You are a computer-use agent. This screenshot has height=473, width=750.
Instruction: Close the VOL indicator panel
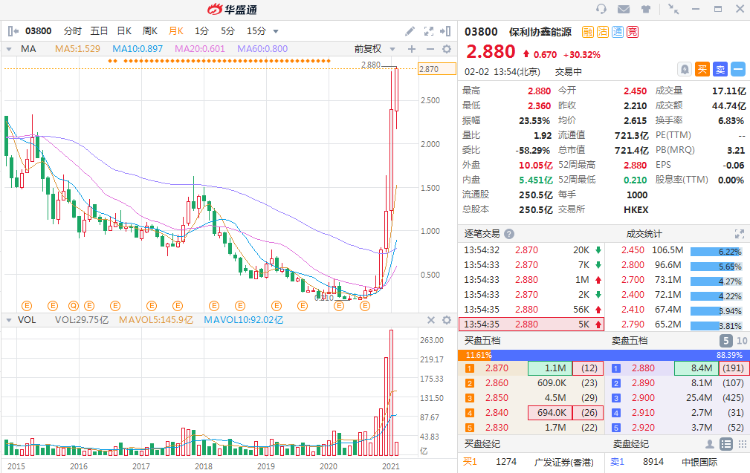tap(430, 320)
